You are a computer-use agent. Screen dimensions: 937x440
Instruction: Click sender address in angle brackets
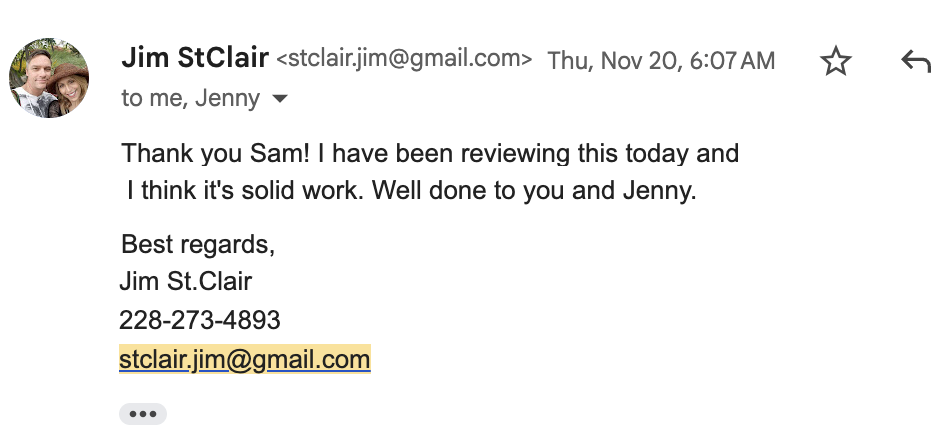[403, 59]
